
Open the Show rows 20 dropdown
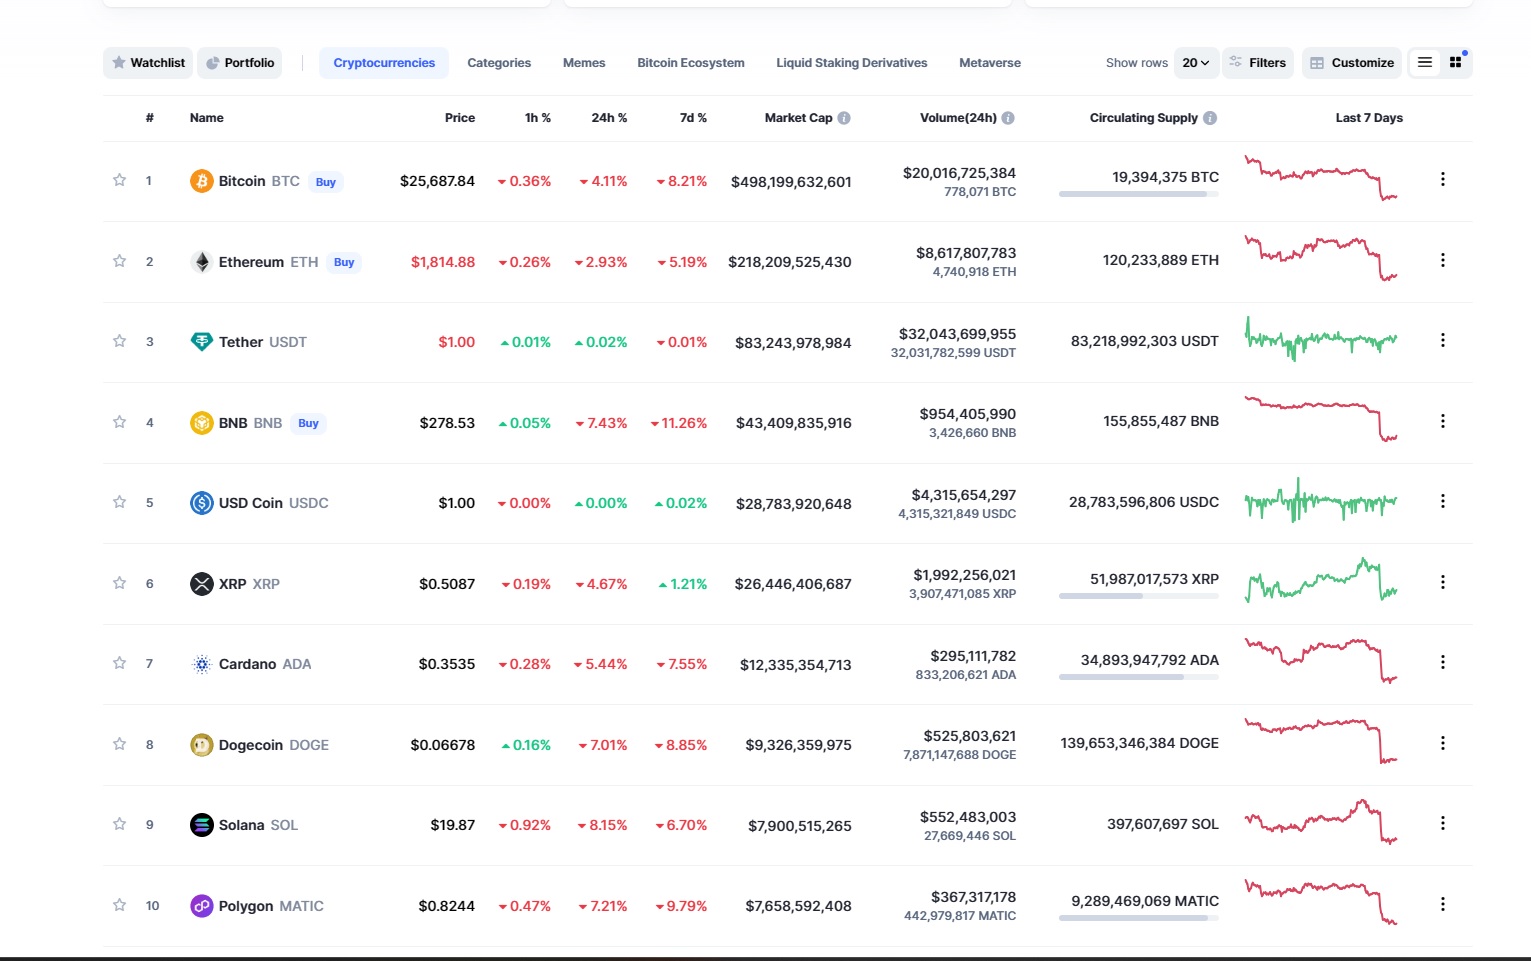1194,62
